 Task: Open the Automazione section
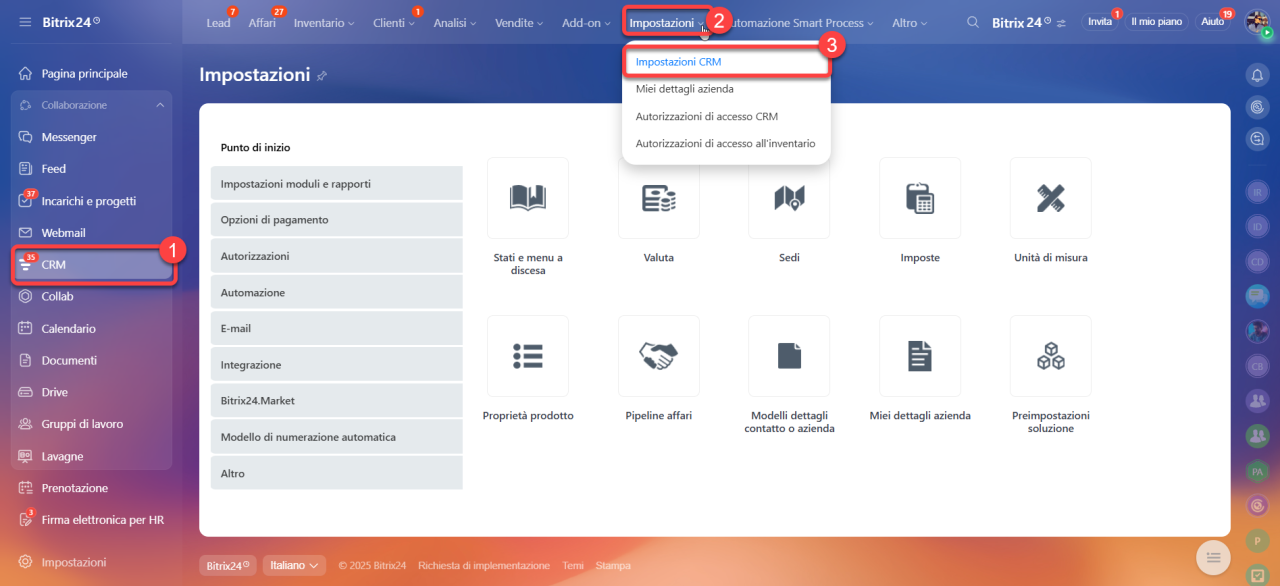337,292
